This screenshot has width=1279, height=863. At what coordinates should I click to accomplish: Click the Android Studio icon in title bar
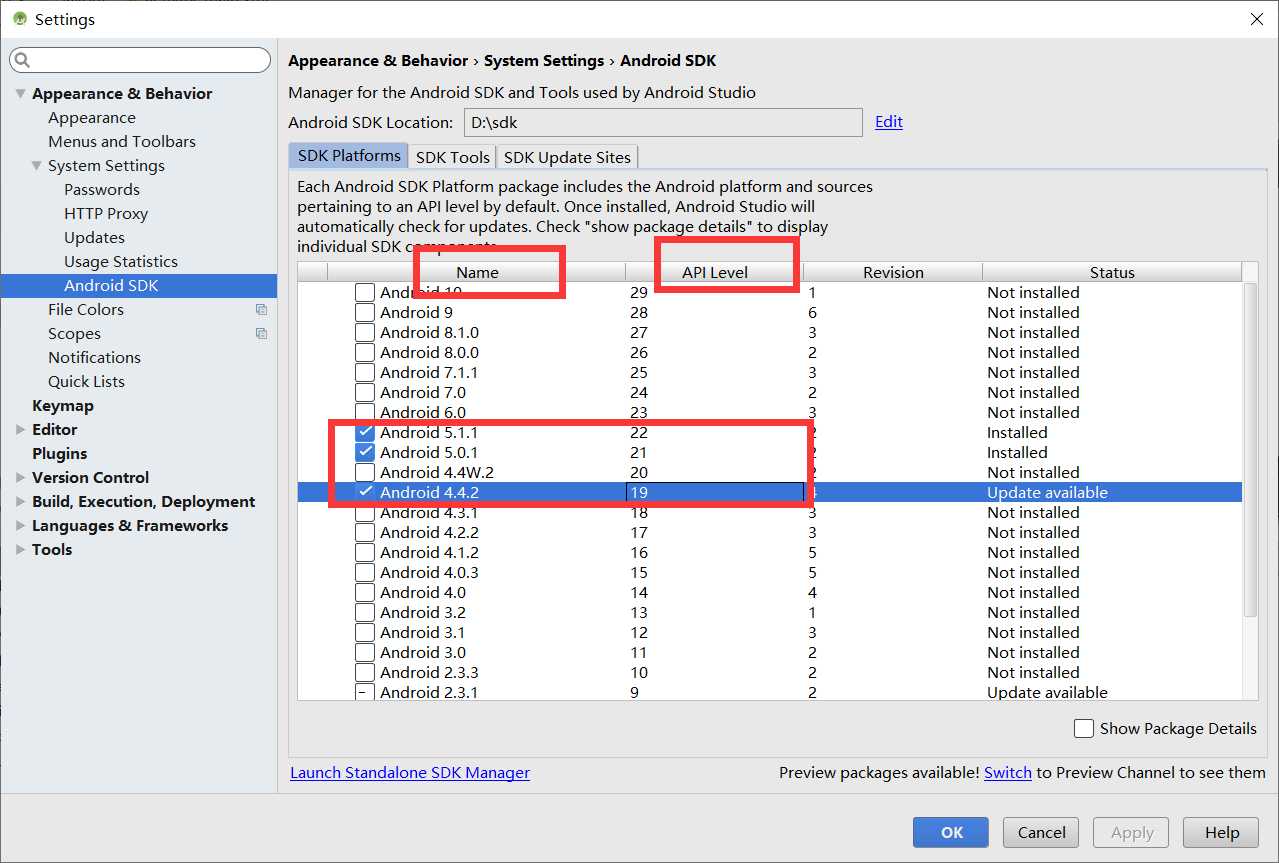(x=19, y=19)
